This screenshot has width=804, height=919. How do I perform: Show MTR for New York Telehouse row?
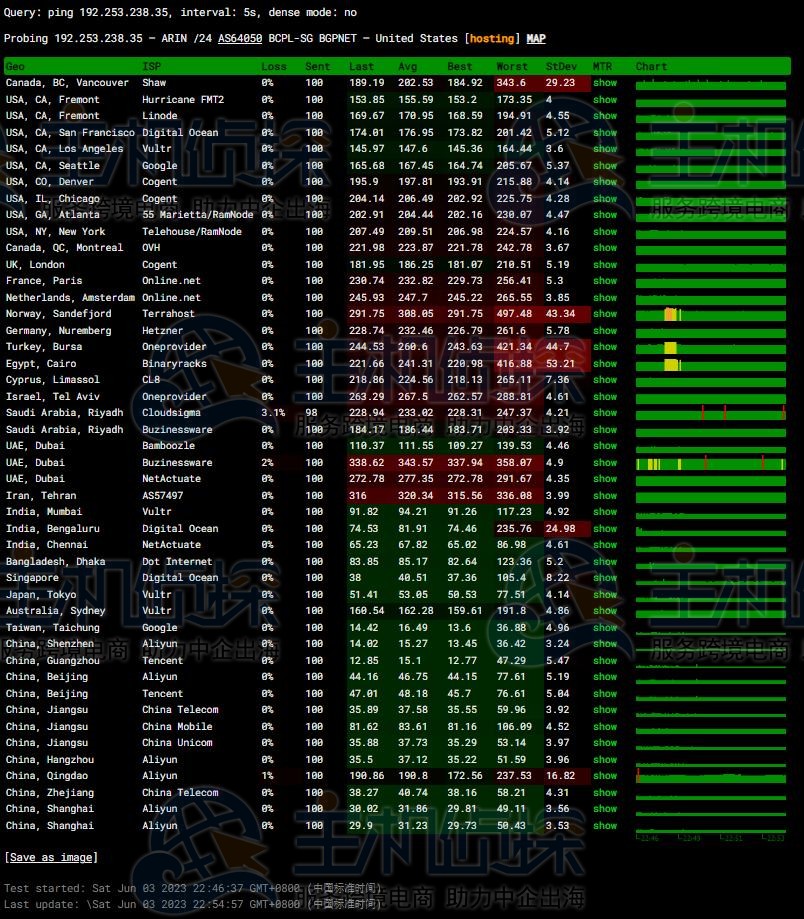605,232
